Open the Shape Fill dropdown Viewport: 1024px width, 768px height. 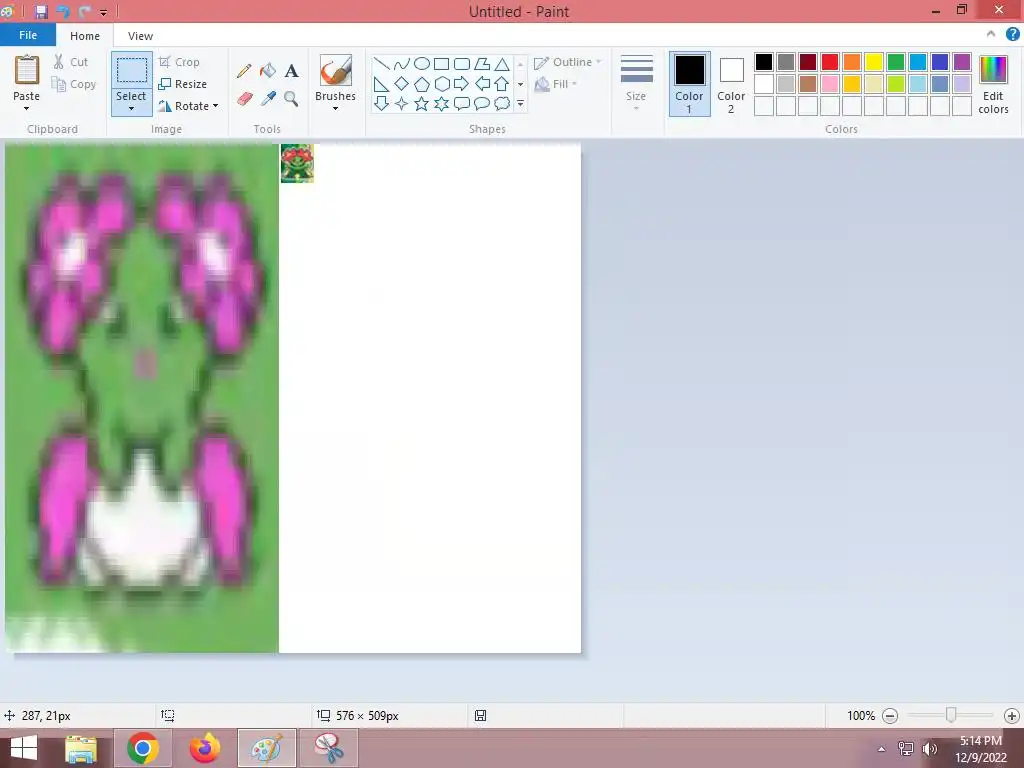556,84
